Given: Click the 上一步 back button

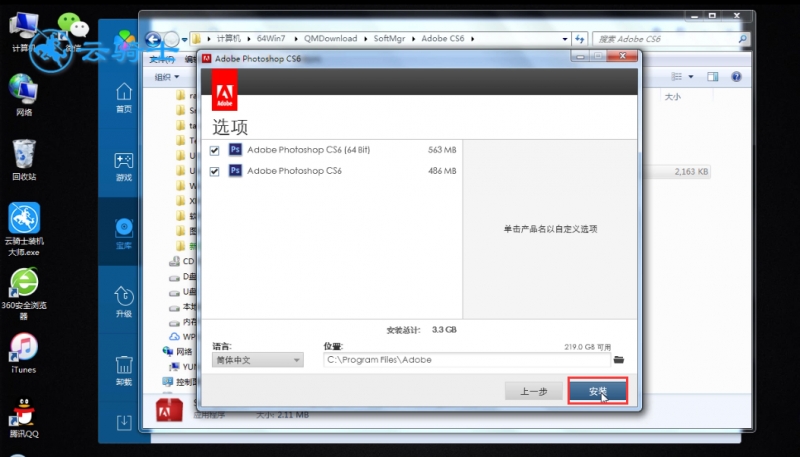Looking at the screenshot, I should (534, 391).
